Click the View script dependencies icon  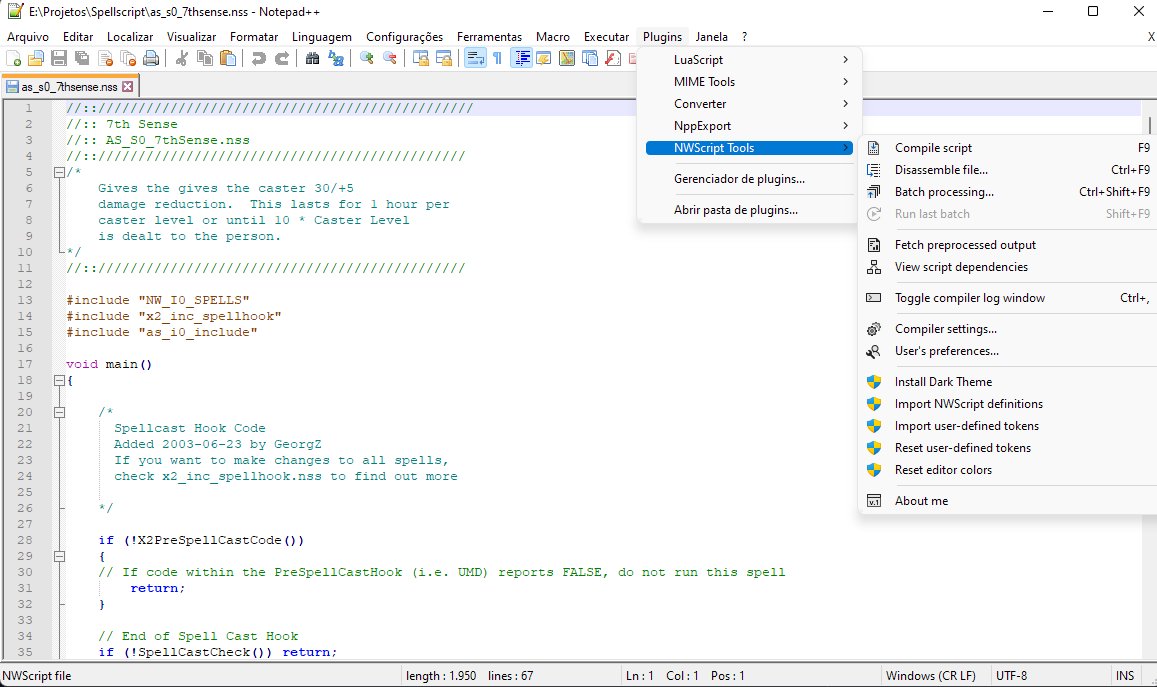pyautogui.click(x=874, y=267)
